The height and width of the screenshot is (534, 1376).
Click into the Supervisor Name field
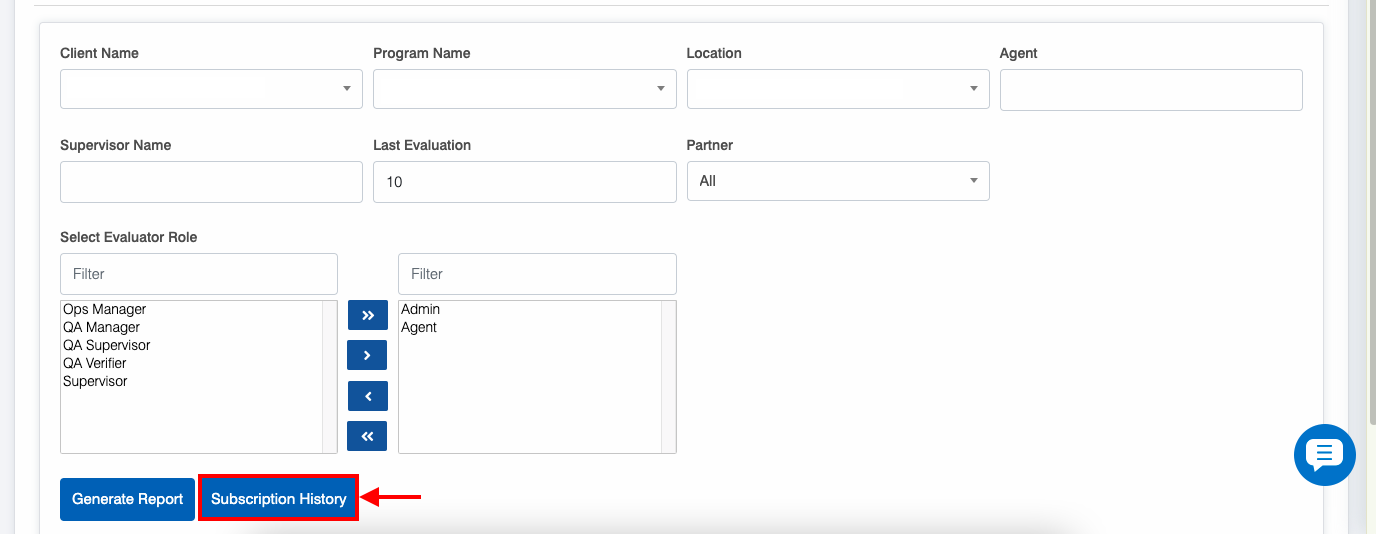tap(211, 182)
